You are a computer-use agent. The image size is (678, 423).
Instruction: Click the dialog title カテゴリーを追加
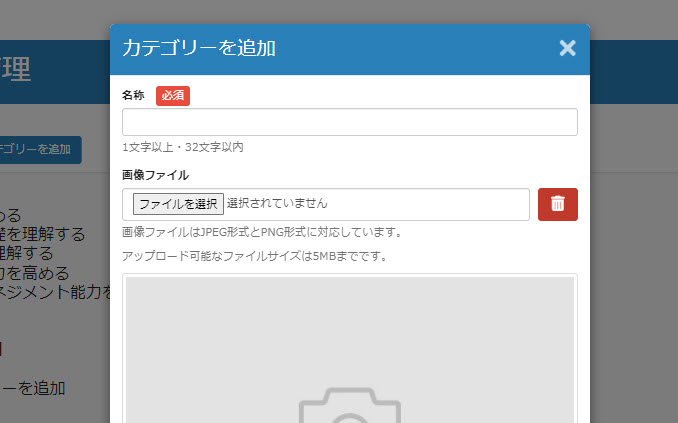point(199,48)
